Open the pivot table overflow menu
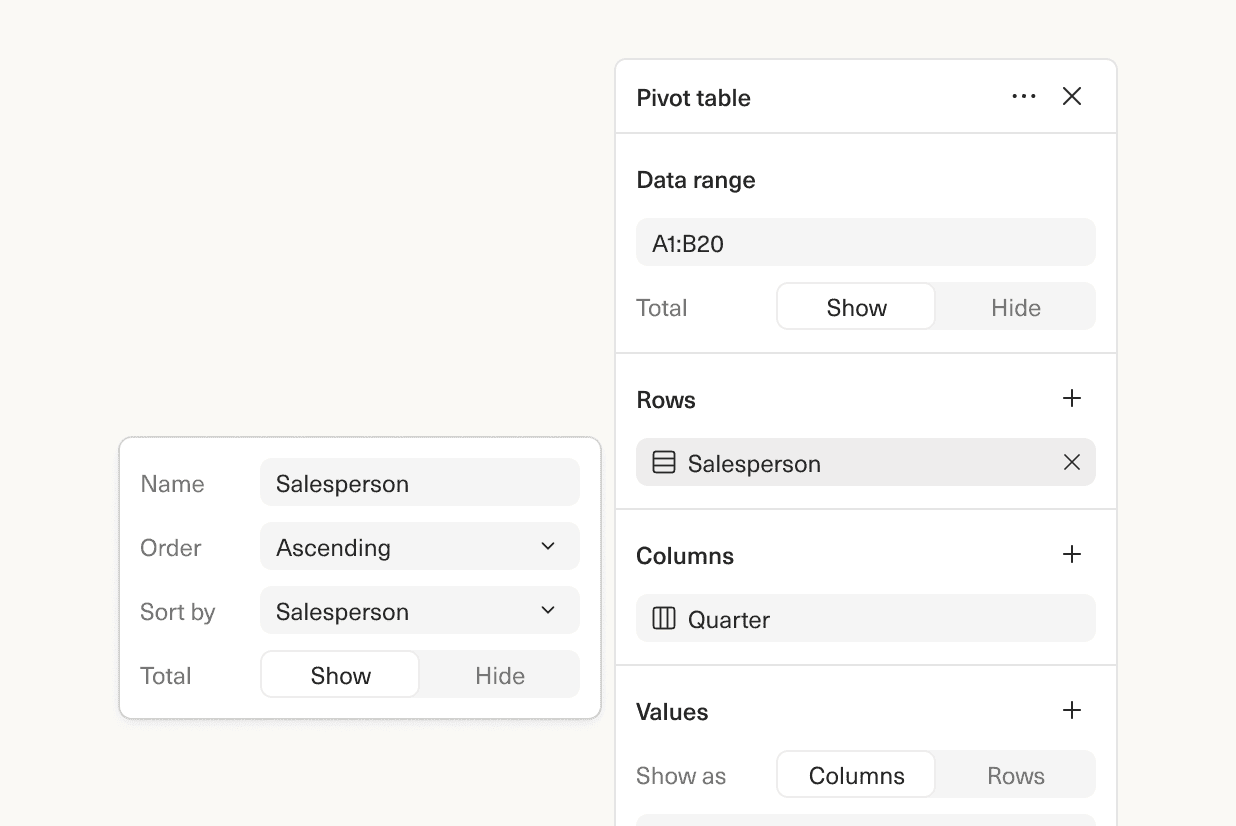The width and height of the screenshot is (1236, 826). click(1024, 96)
